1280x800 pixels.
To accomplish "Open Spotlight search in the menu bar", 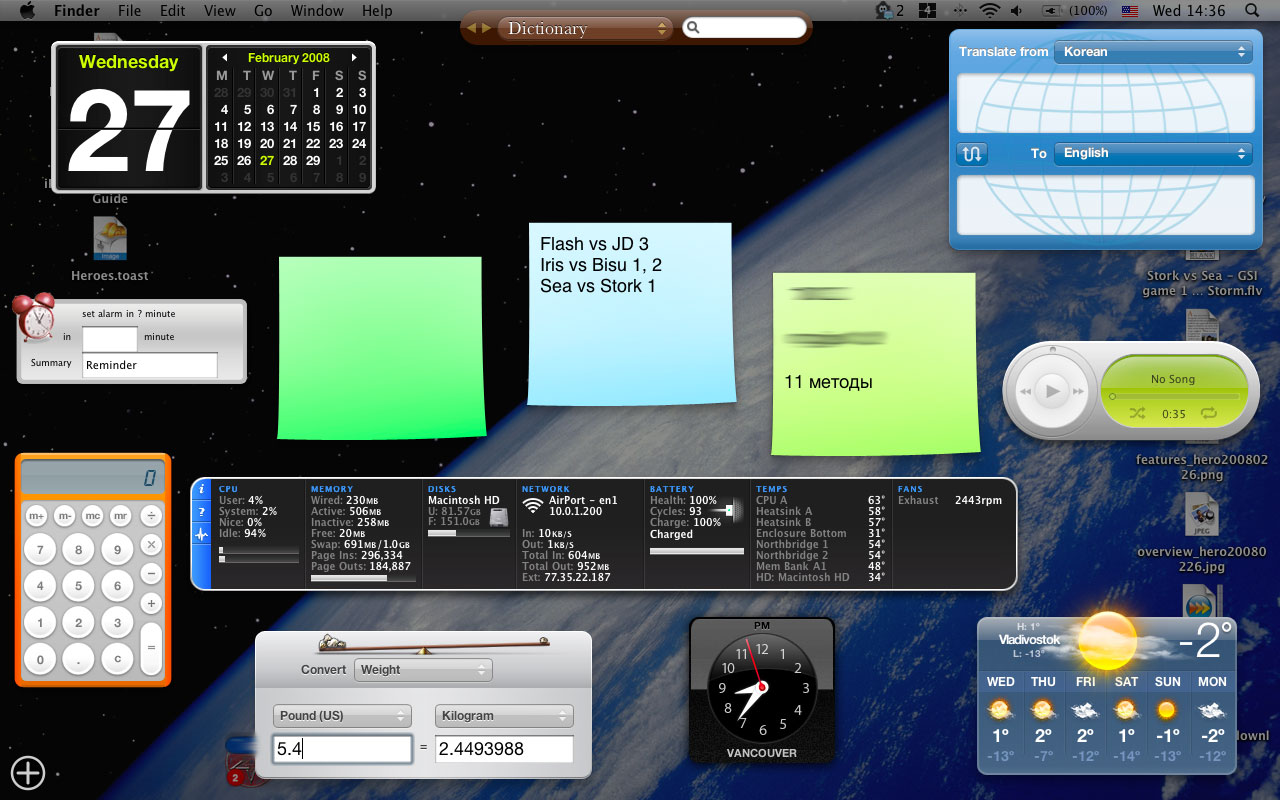I will [1252, 11].
